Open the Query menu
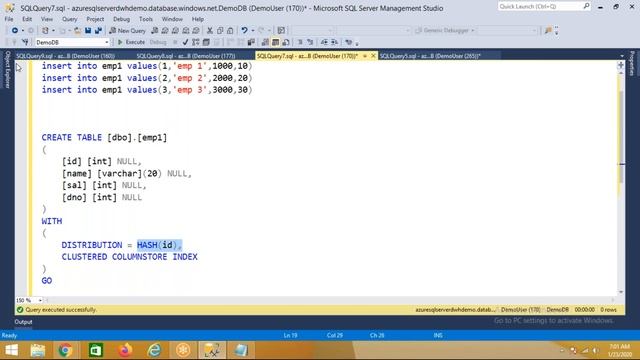640x360 pixels. pyautogui.click(x=70, y=19)
